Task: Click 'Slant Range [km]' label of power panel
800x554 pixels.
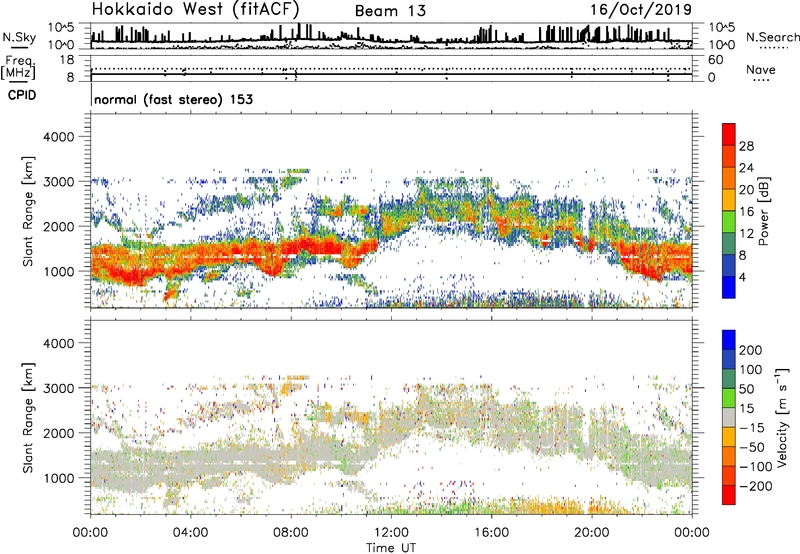Action: point(28,211)
